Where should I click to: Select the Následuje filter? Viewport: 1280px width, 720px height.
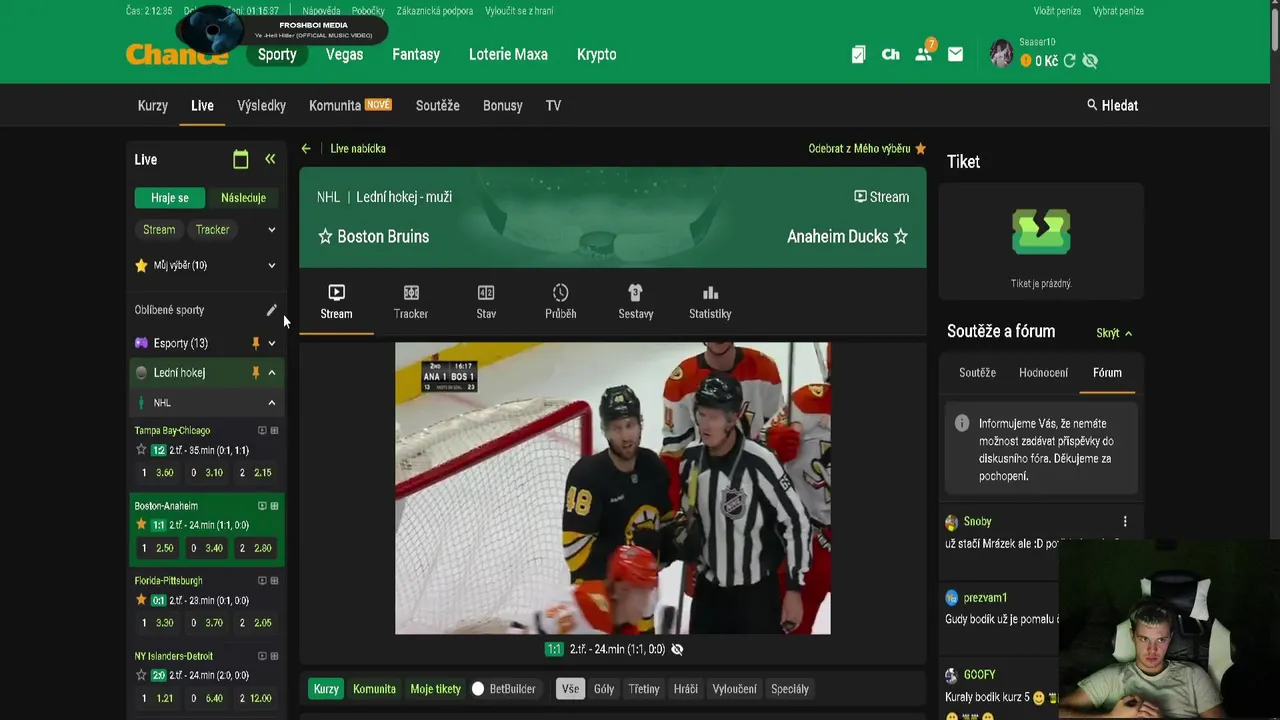243,198
